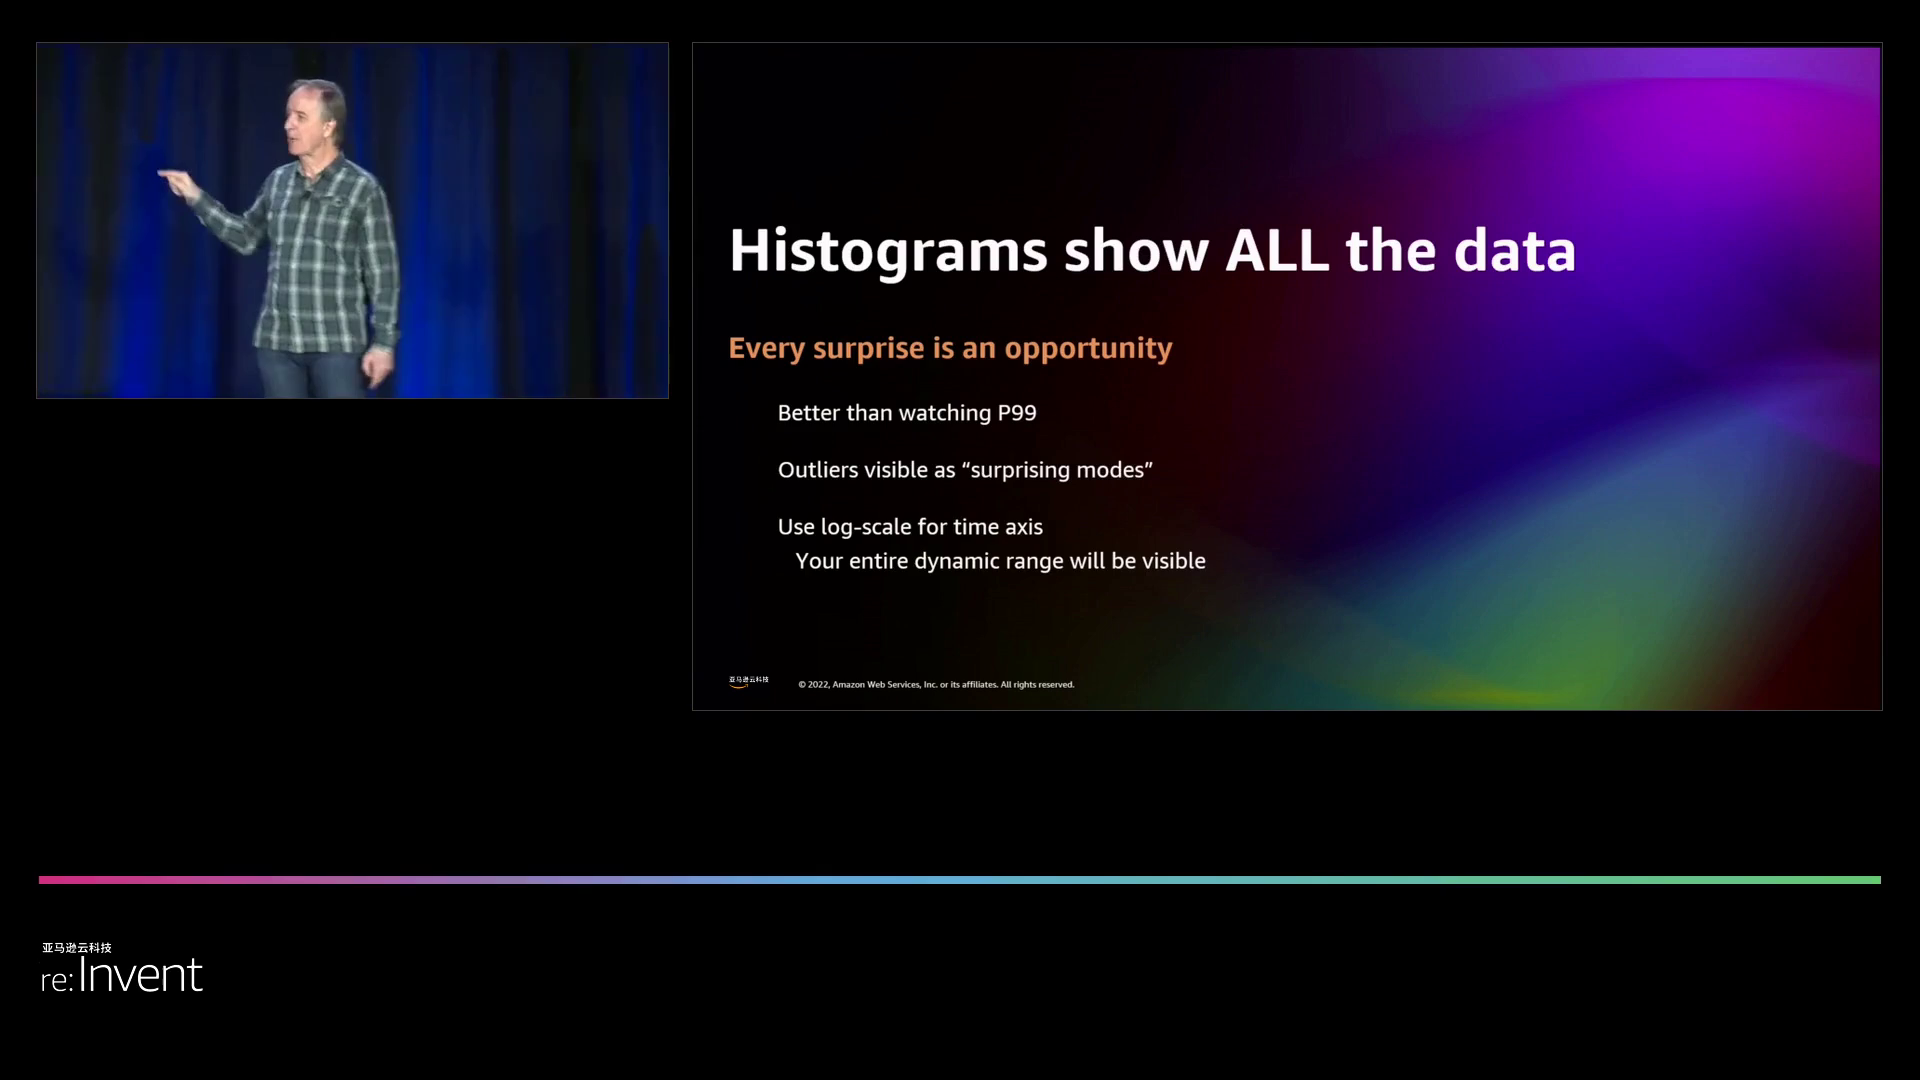
Task: Click the Chinese Amazon Web Services text above re:Invent
Action: pyautogui.click(x=77, y=947)
